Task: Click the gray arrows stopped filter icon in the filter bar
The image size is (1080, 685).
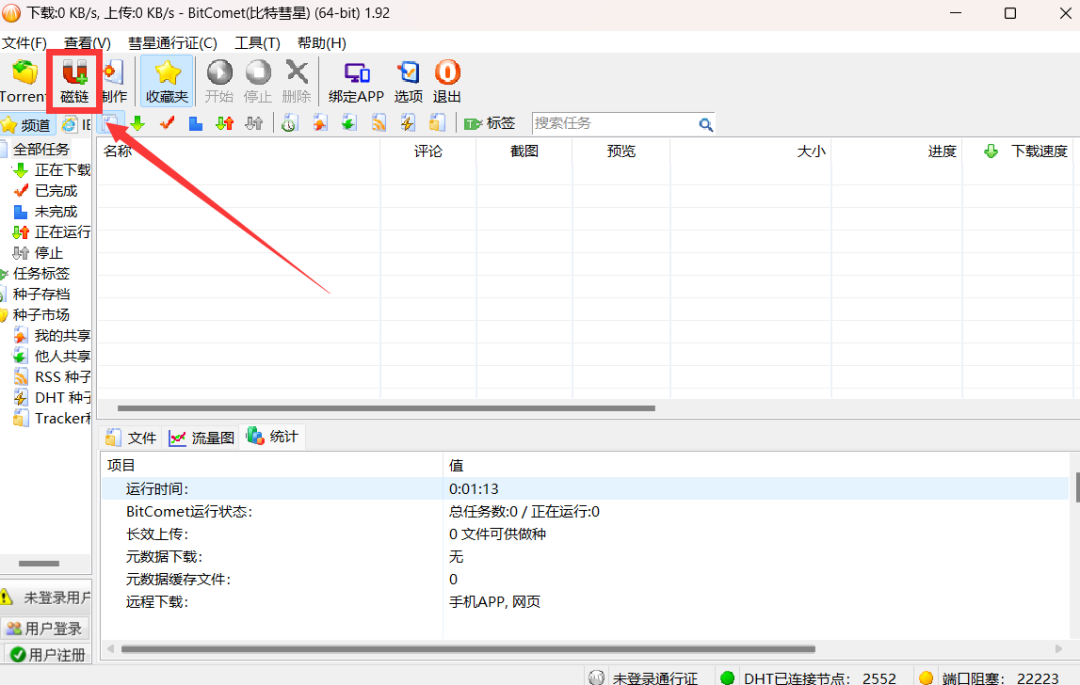Action: point(254,123)
